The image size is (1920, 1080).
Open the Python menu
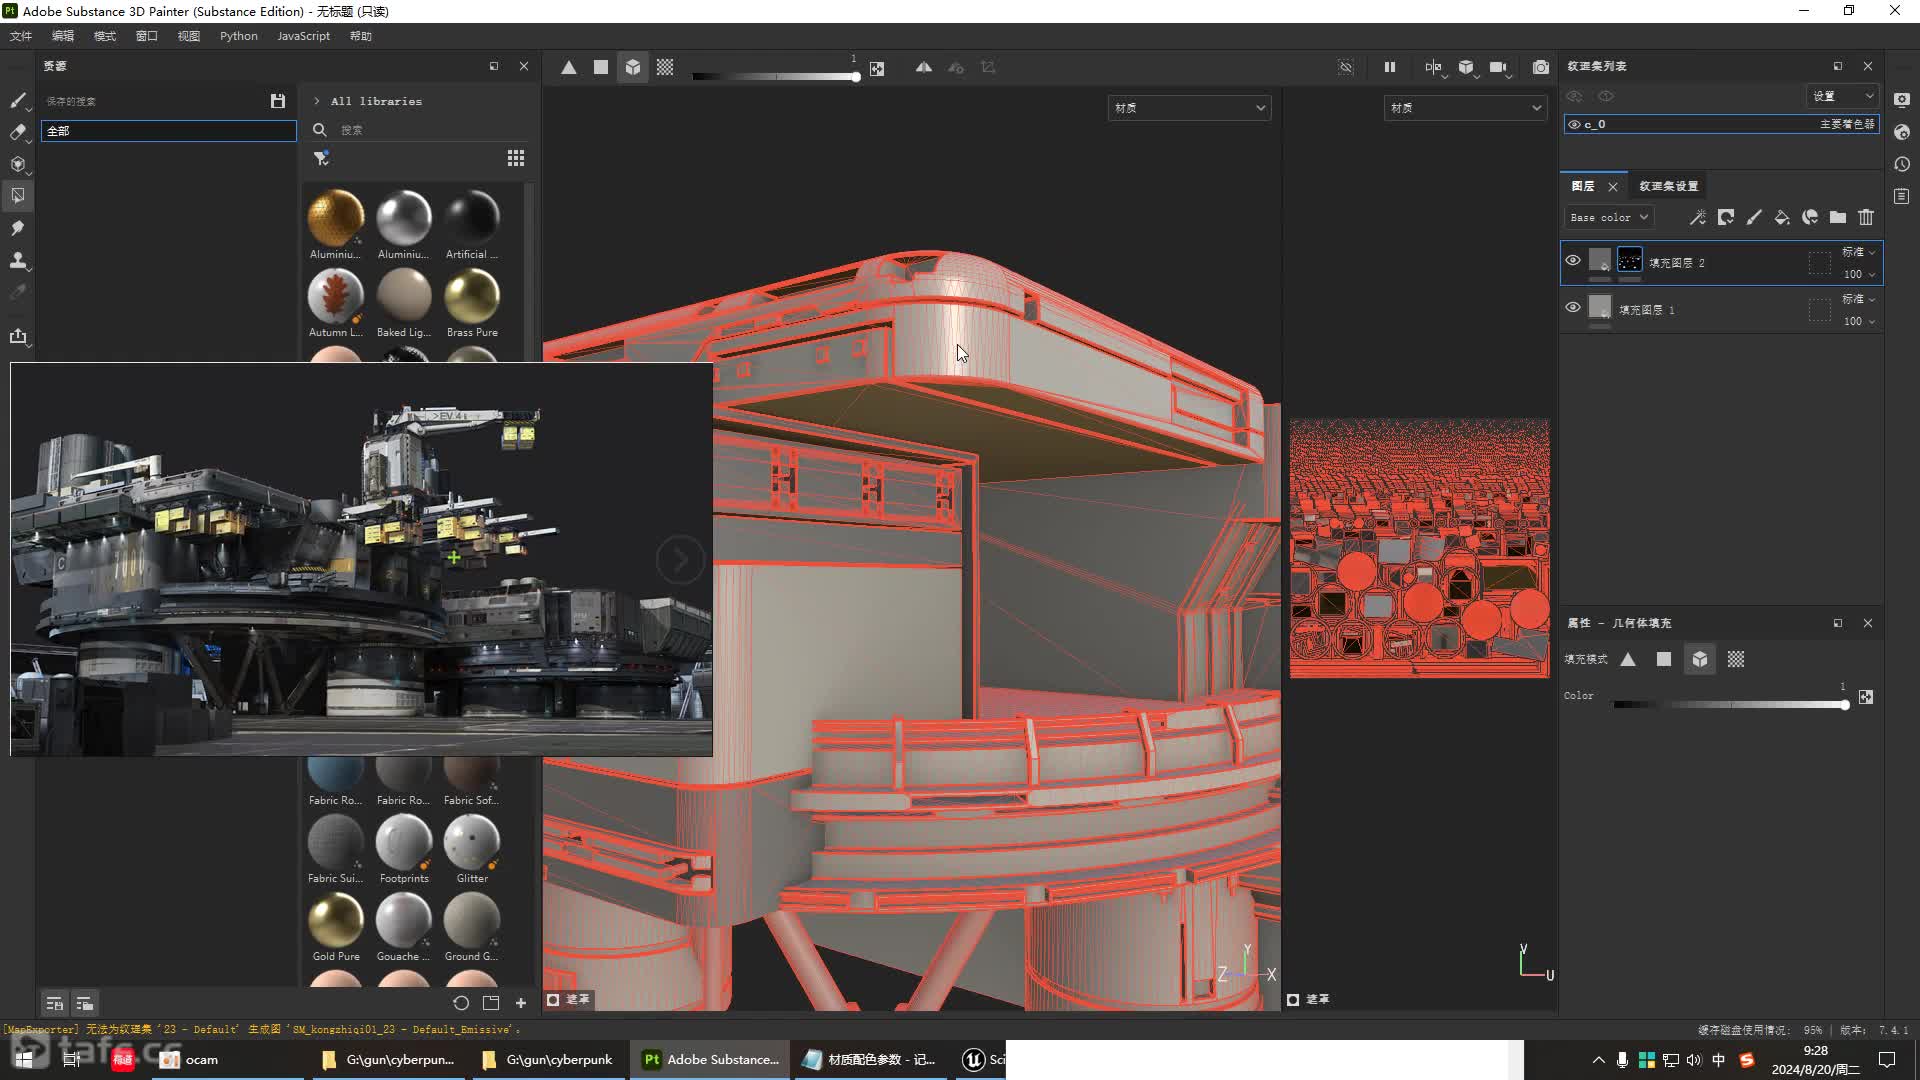[239, 36]
